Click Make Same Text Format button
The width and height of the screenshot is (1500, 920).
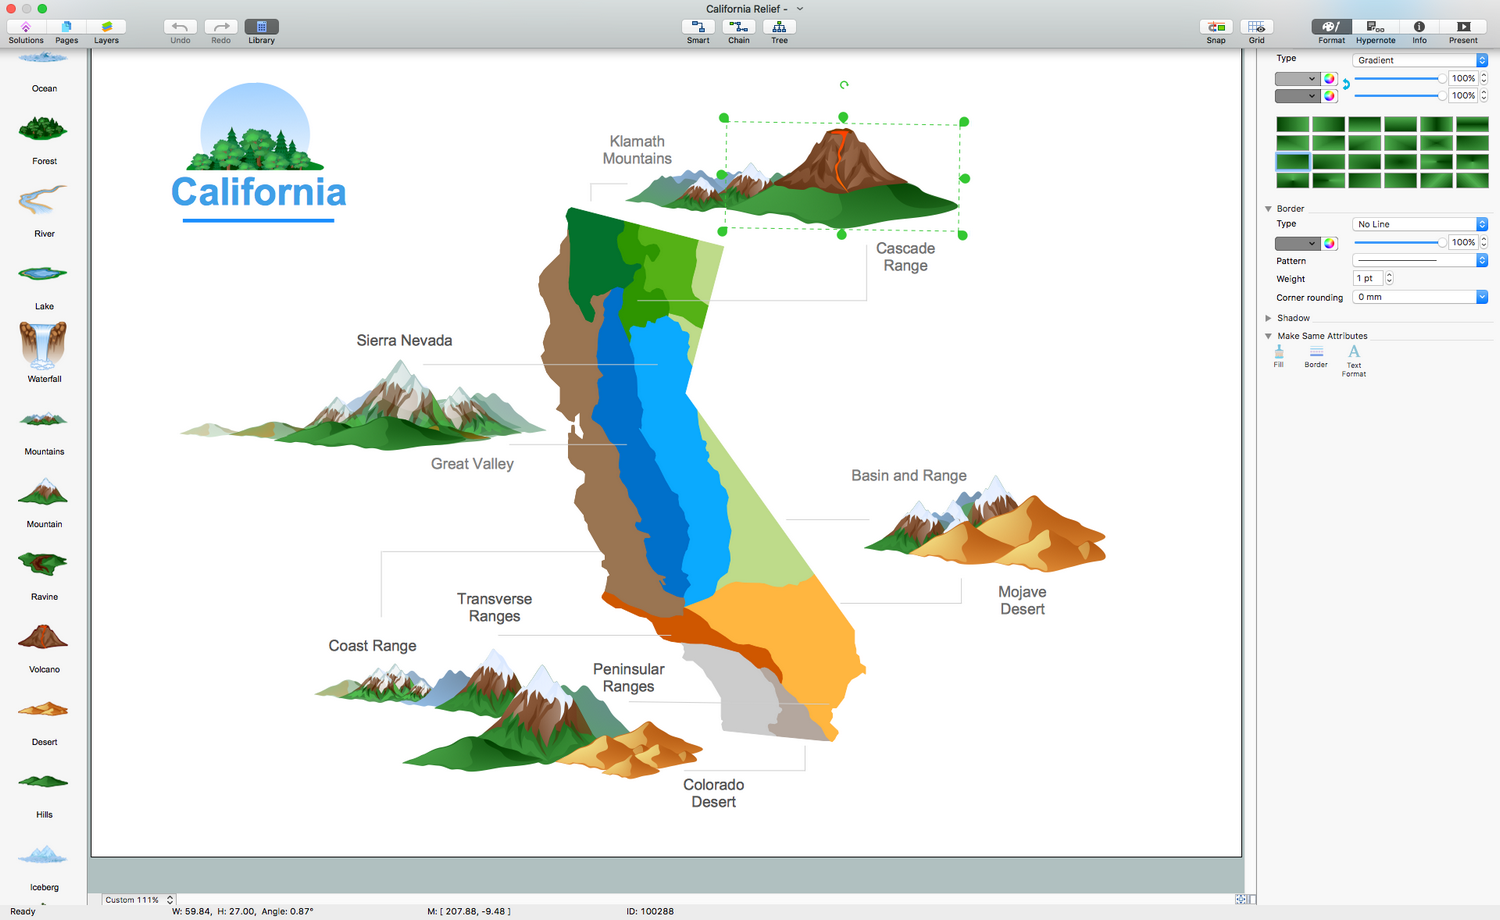click(x=1354, y=361)
